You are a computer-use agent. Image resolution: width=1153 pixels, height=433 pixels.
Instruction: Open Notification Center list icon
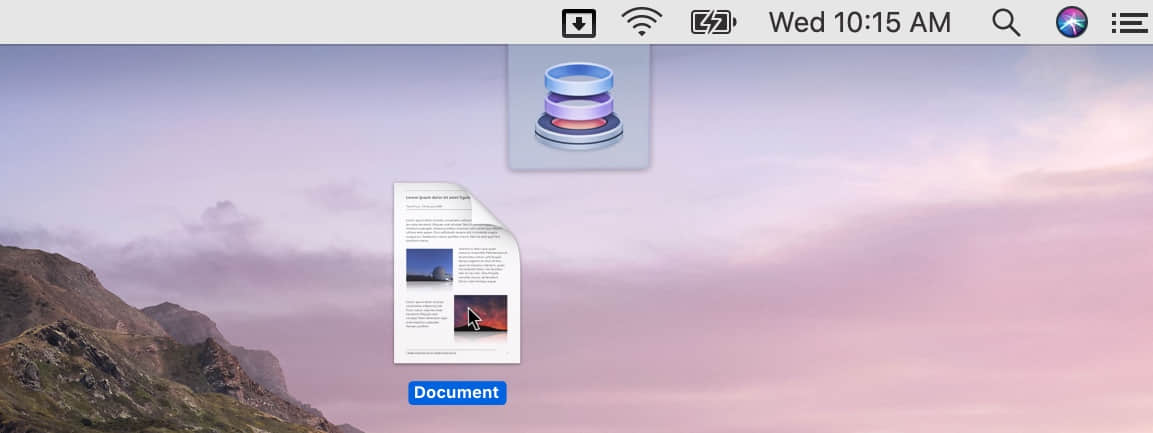click(x=1129, y=23)
